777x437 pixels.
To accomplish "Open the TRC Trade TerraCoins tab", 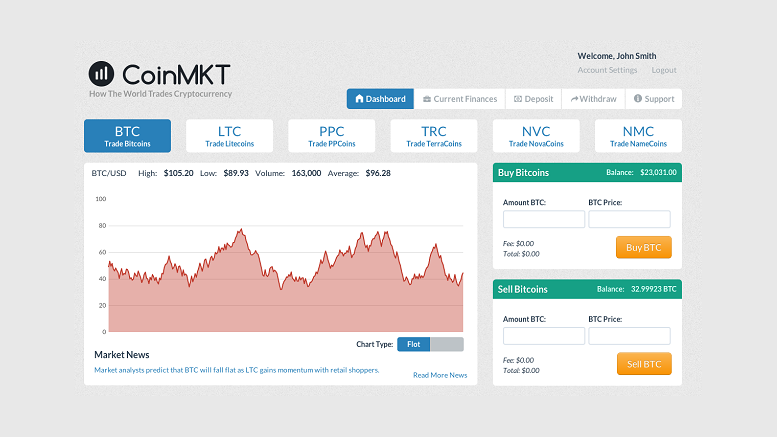I will (x=433, y=136).
